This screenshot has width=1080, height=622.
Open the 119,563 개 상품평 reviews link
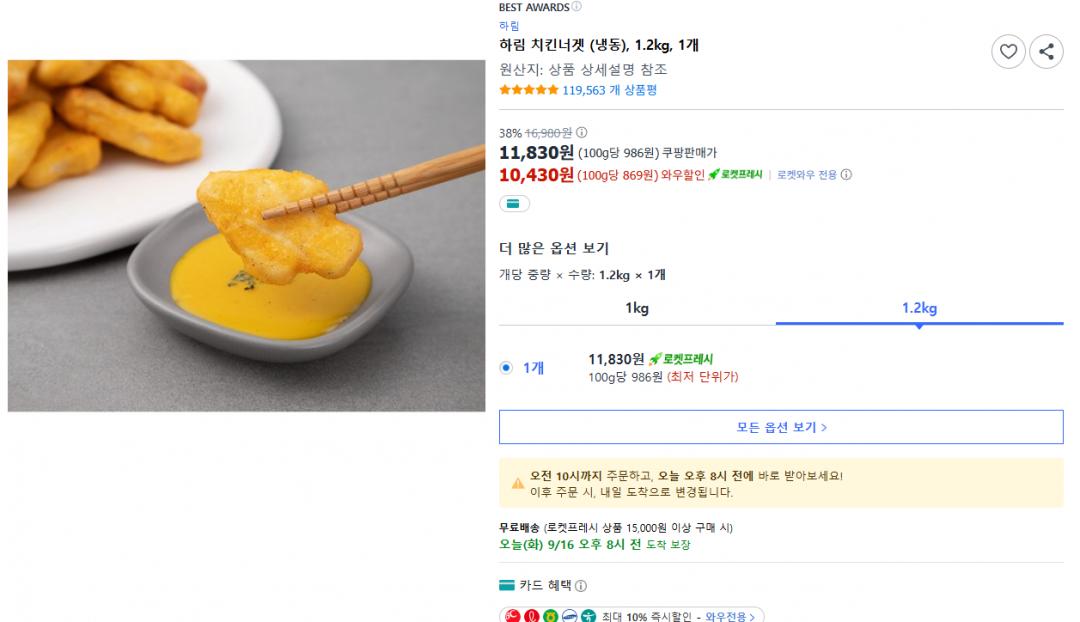[609, 90]
